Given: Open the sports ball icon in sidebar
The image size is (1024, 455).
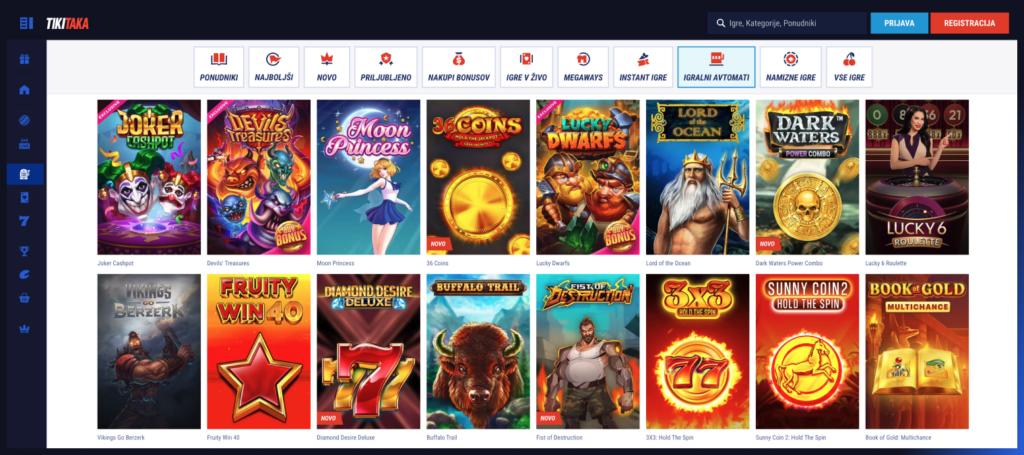Looking at the screenshot, I should coord(24,120).
